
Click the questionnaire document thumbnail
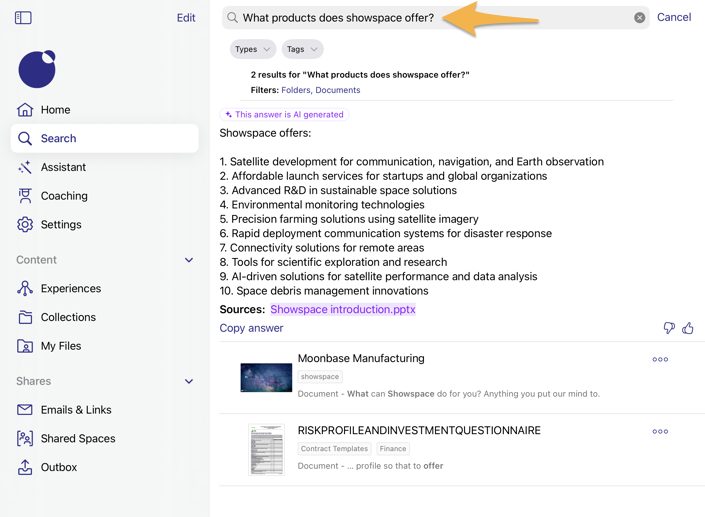tap(266, 450)
